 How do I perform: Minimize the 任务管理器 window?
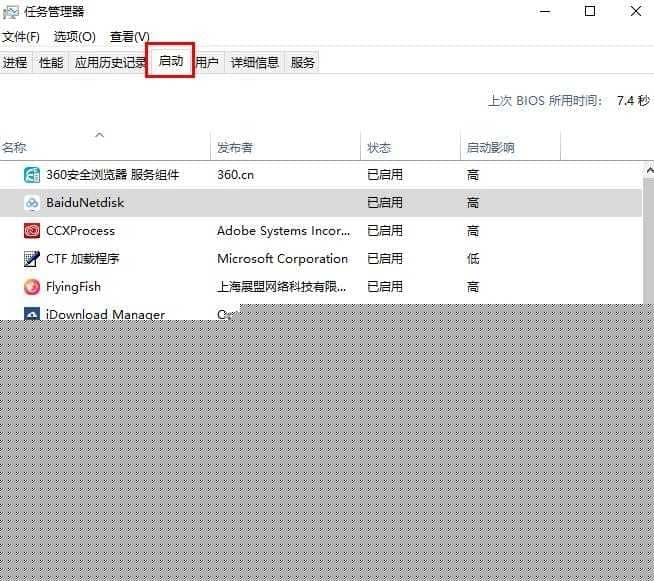(x=545, y=11)
